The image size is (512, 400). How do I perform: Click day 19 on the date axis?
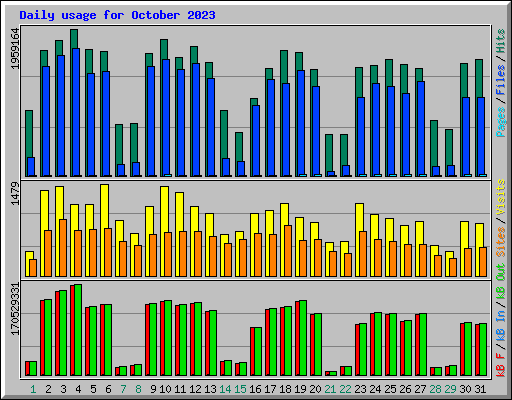[x=300, y=389]
